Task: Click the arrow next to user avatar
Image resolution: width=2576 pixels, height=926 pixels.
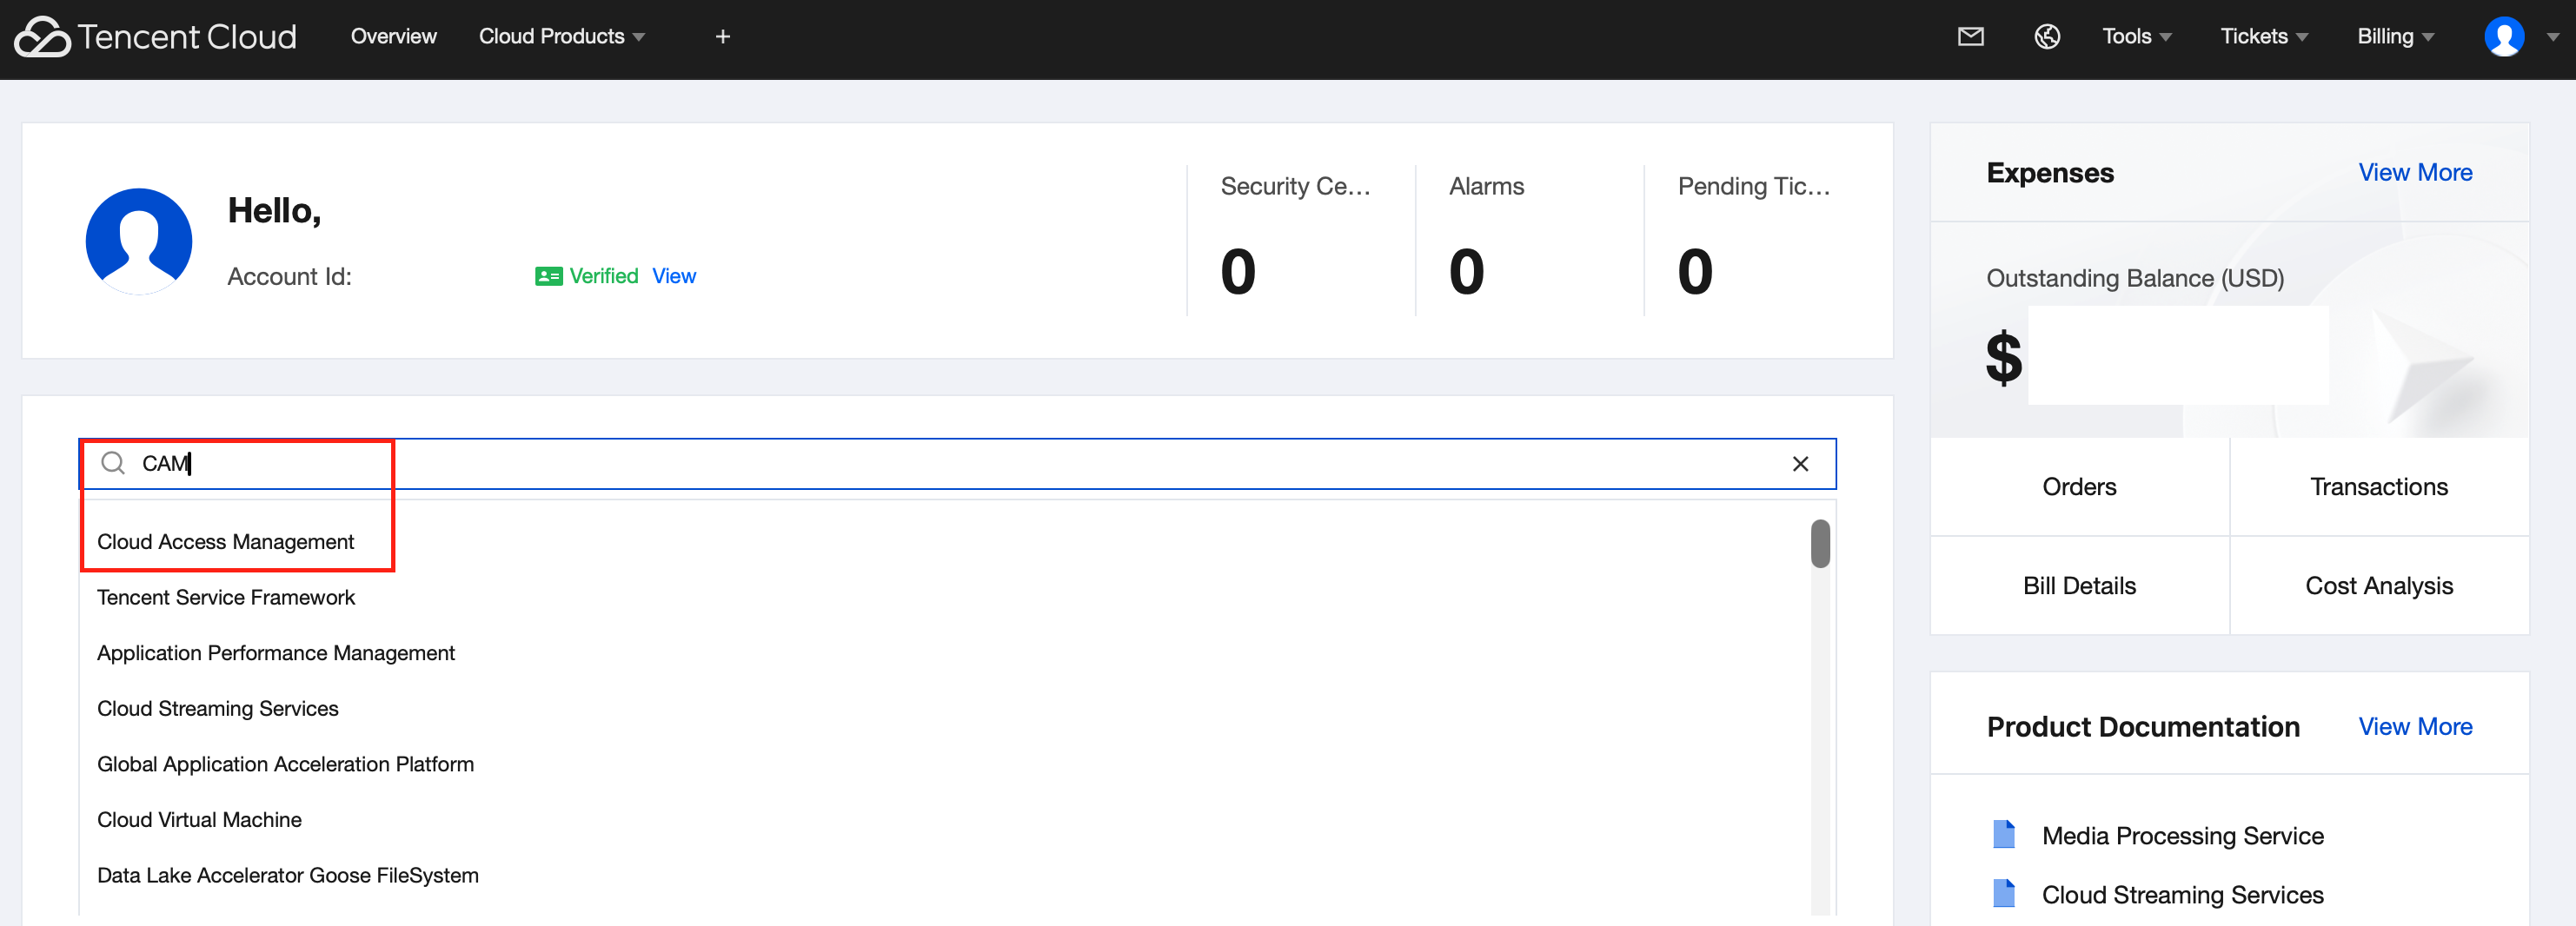Action: 2552,37
